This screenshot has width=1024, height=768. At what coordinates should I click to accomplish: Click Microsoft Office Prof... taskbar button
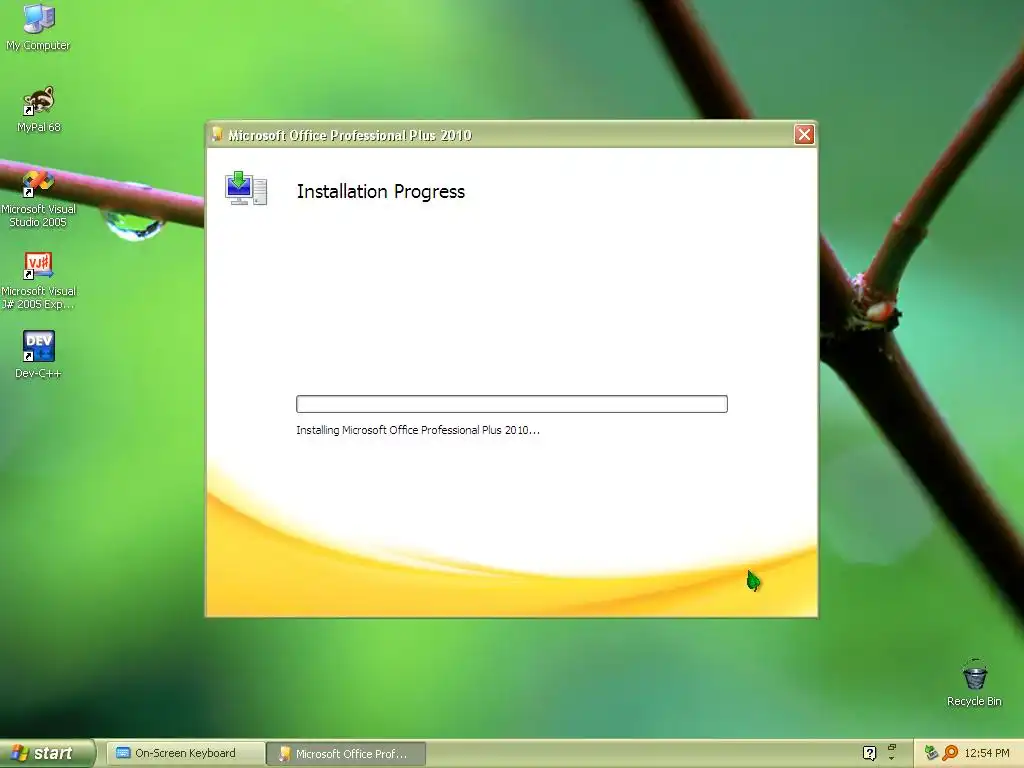click(x=347, y=754)
